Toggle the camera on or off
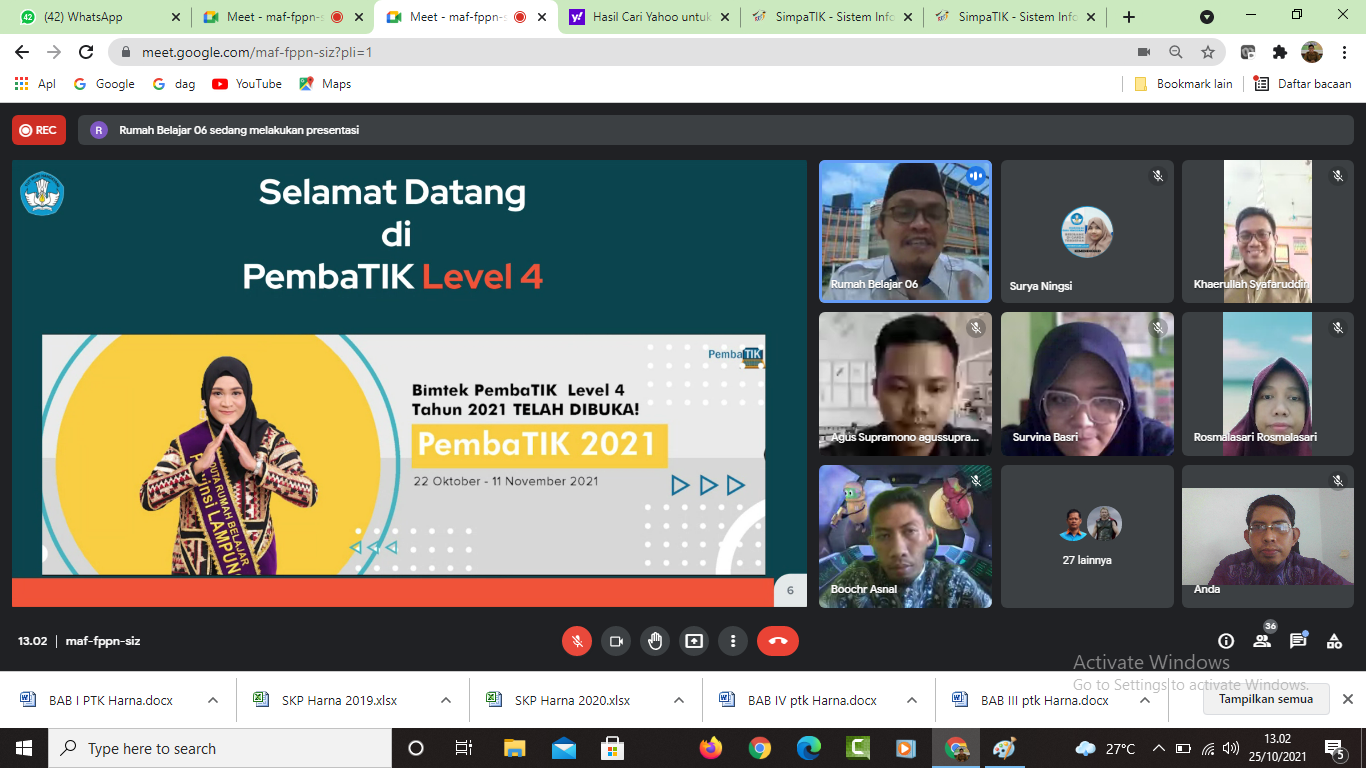The image size is (1366, 768). (x=616, y=641)
